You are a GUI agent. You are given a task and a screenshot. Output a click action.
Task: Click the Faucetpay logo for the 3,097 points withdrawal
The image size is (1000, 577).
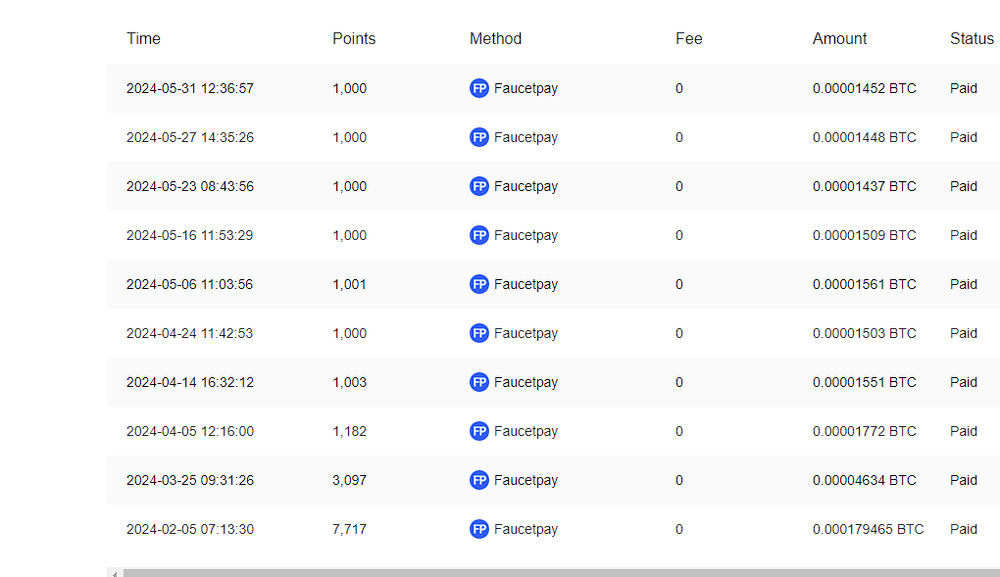click(x=479, y=480)
